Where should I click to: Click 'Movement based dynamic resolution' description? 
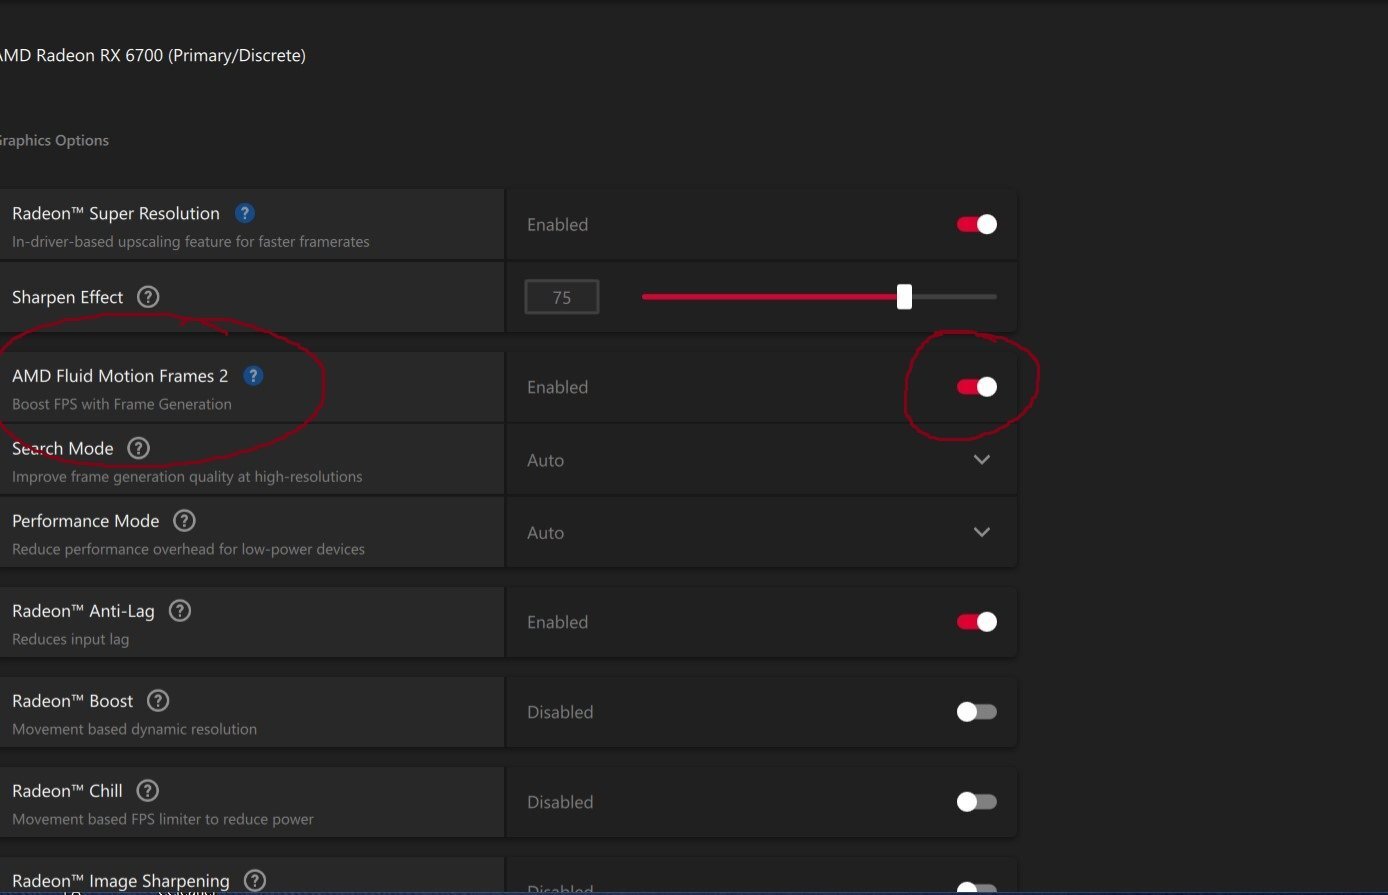(135, 729)
